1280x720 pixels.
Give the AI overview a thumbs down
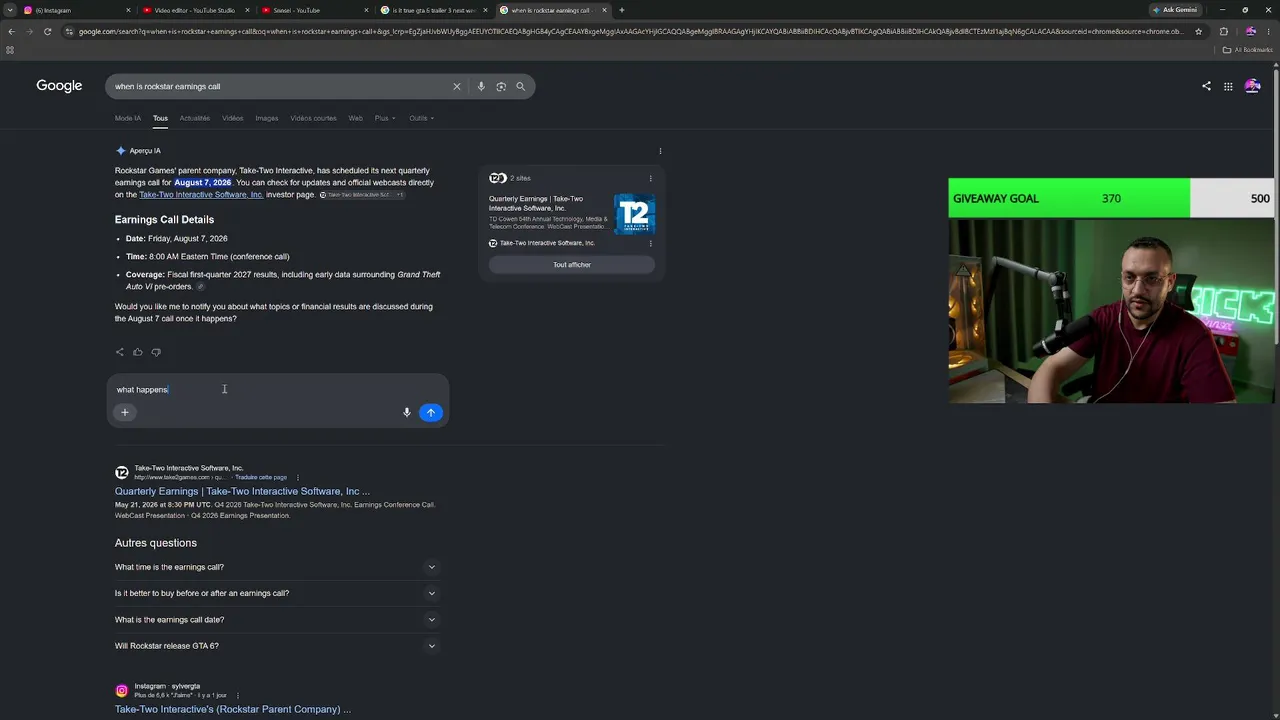(x=156, y=352)
